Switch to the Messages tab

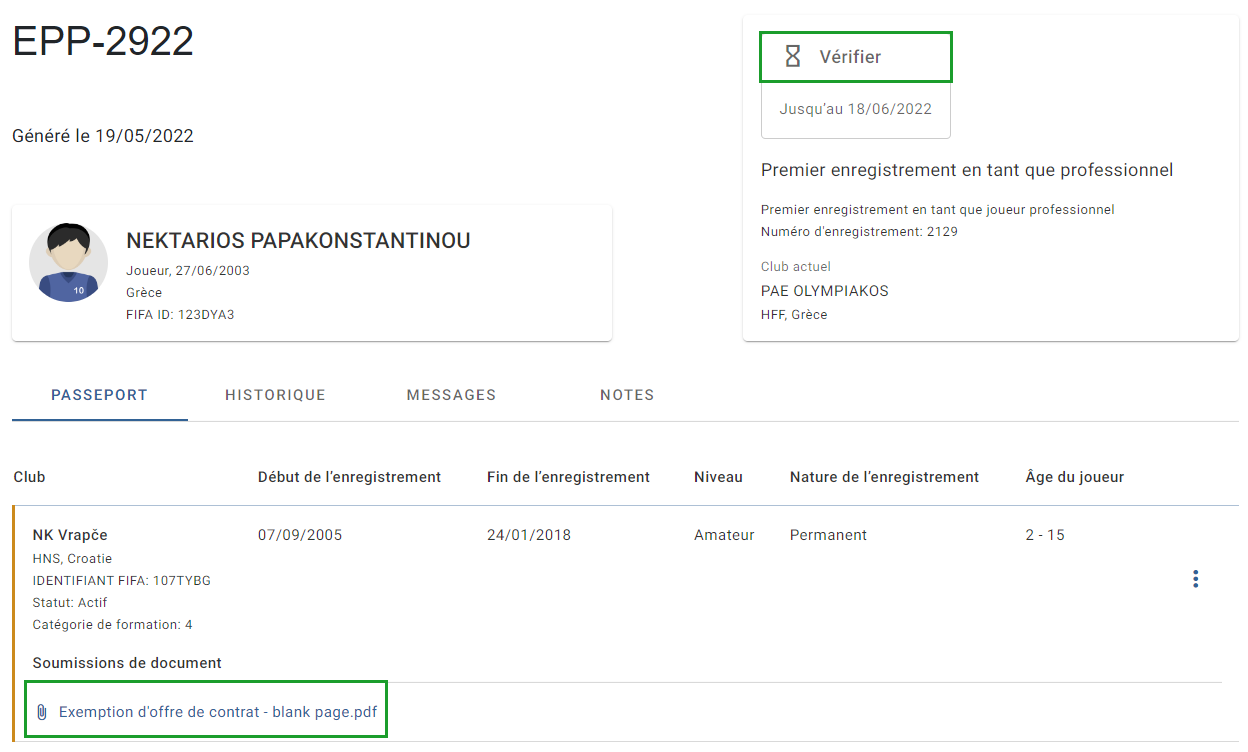451,395
